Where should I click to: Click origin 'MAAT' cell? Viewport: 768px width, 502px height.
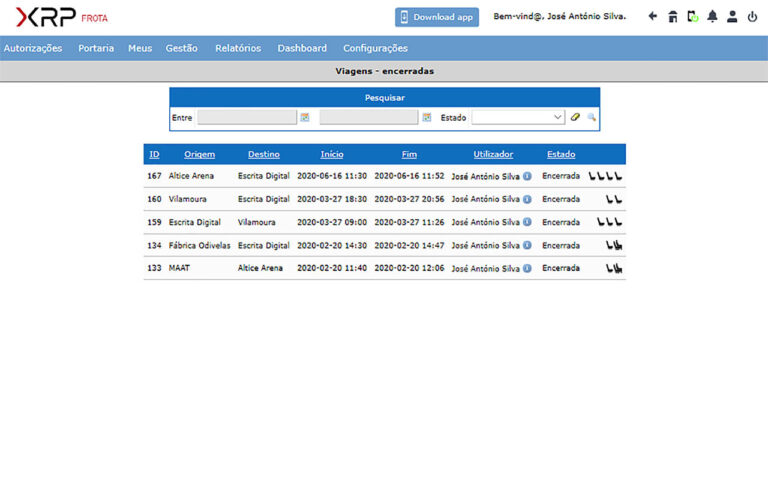pos(179,268)
